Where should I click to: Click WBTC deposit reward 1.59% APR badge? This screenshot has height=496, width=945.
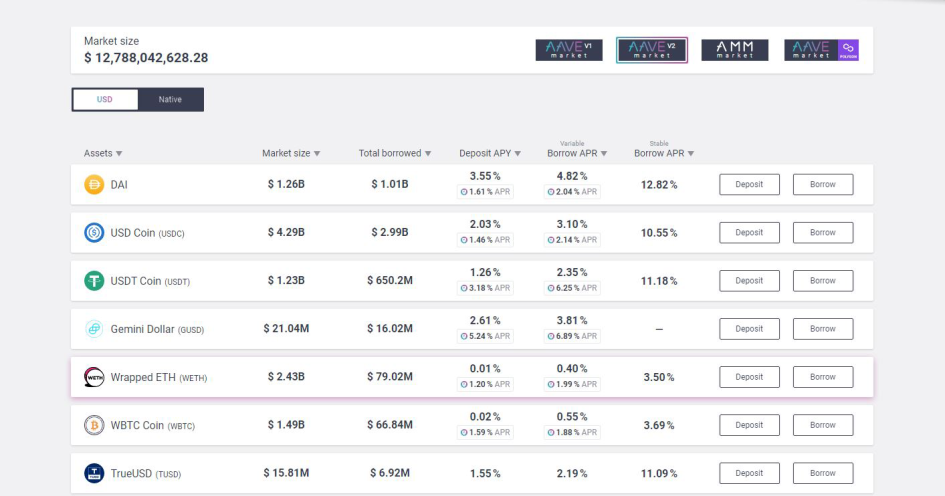485,433
